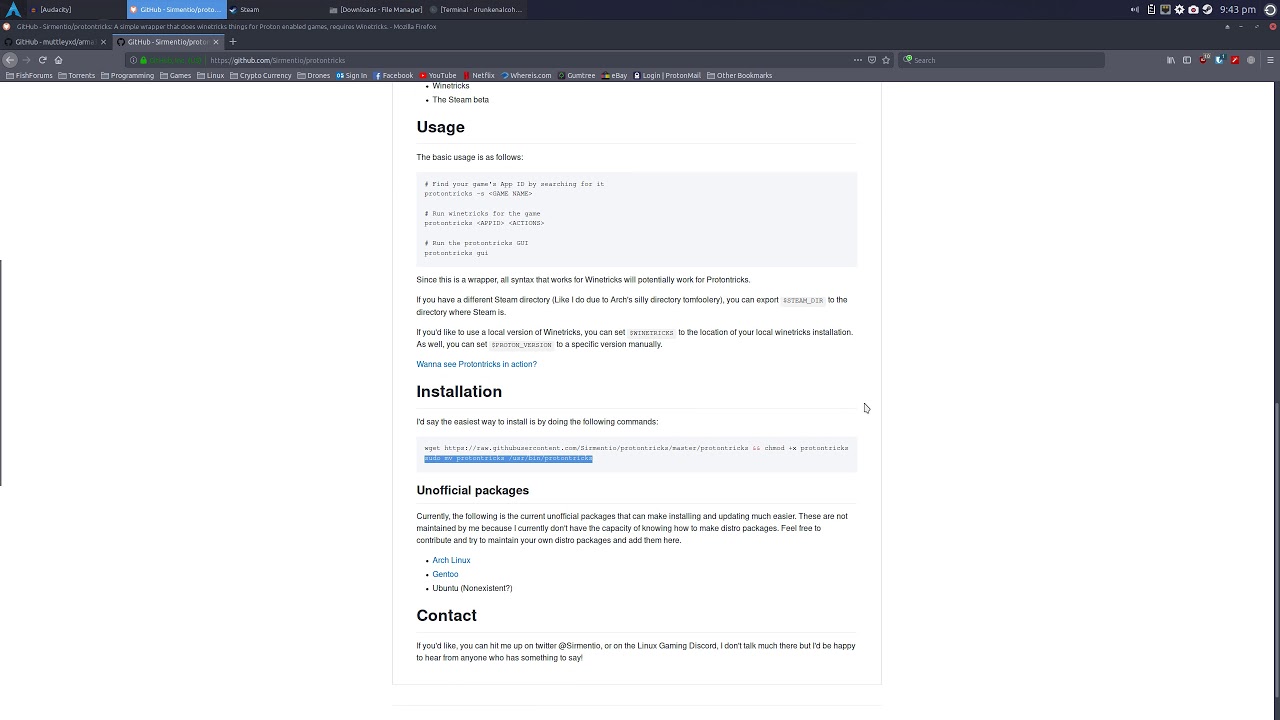Viewport: 1280px width, 720px height.
Task: Open the volume control in system tray
Action: 1135,9
